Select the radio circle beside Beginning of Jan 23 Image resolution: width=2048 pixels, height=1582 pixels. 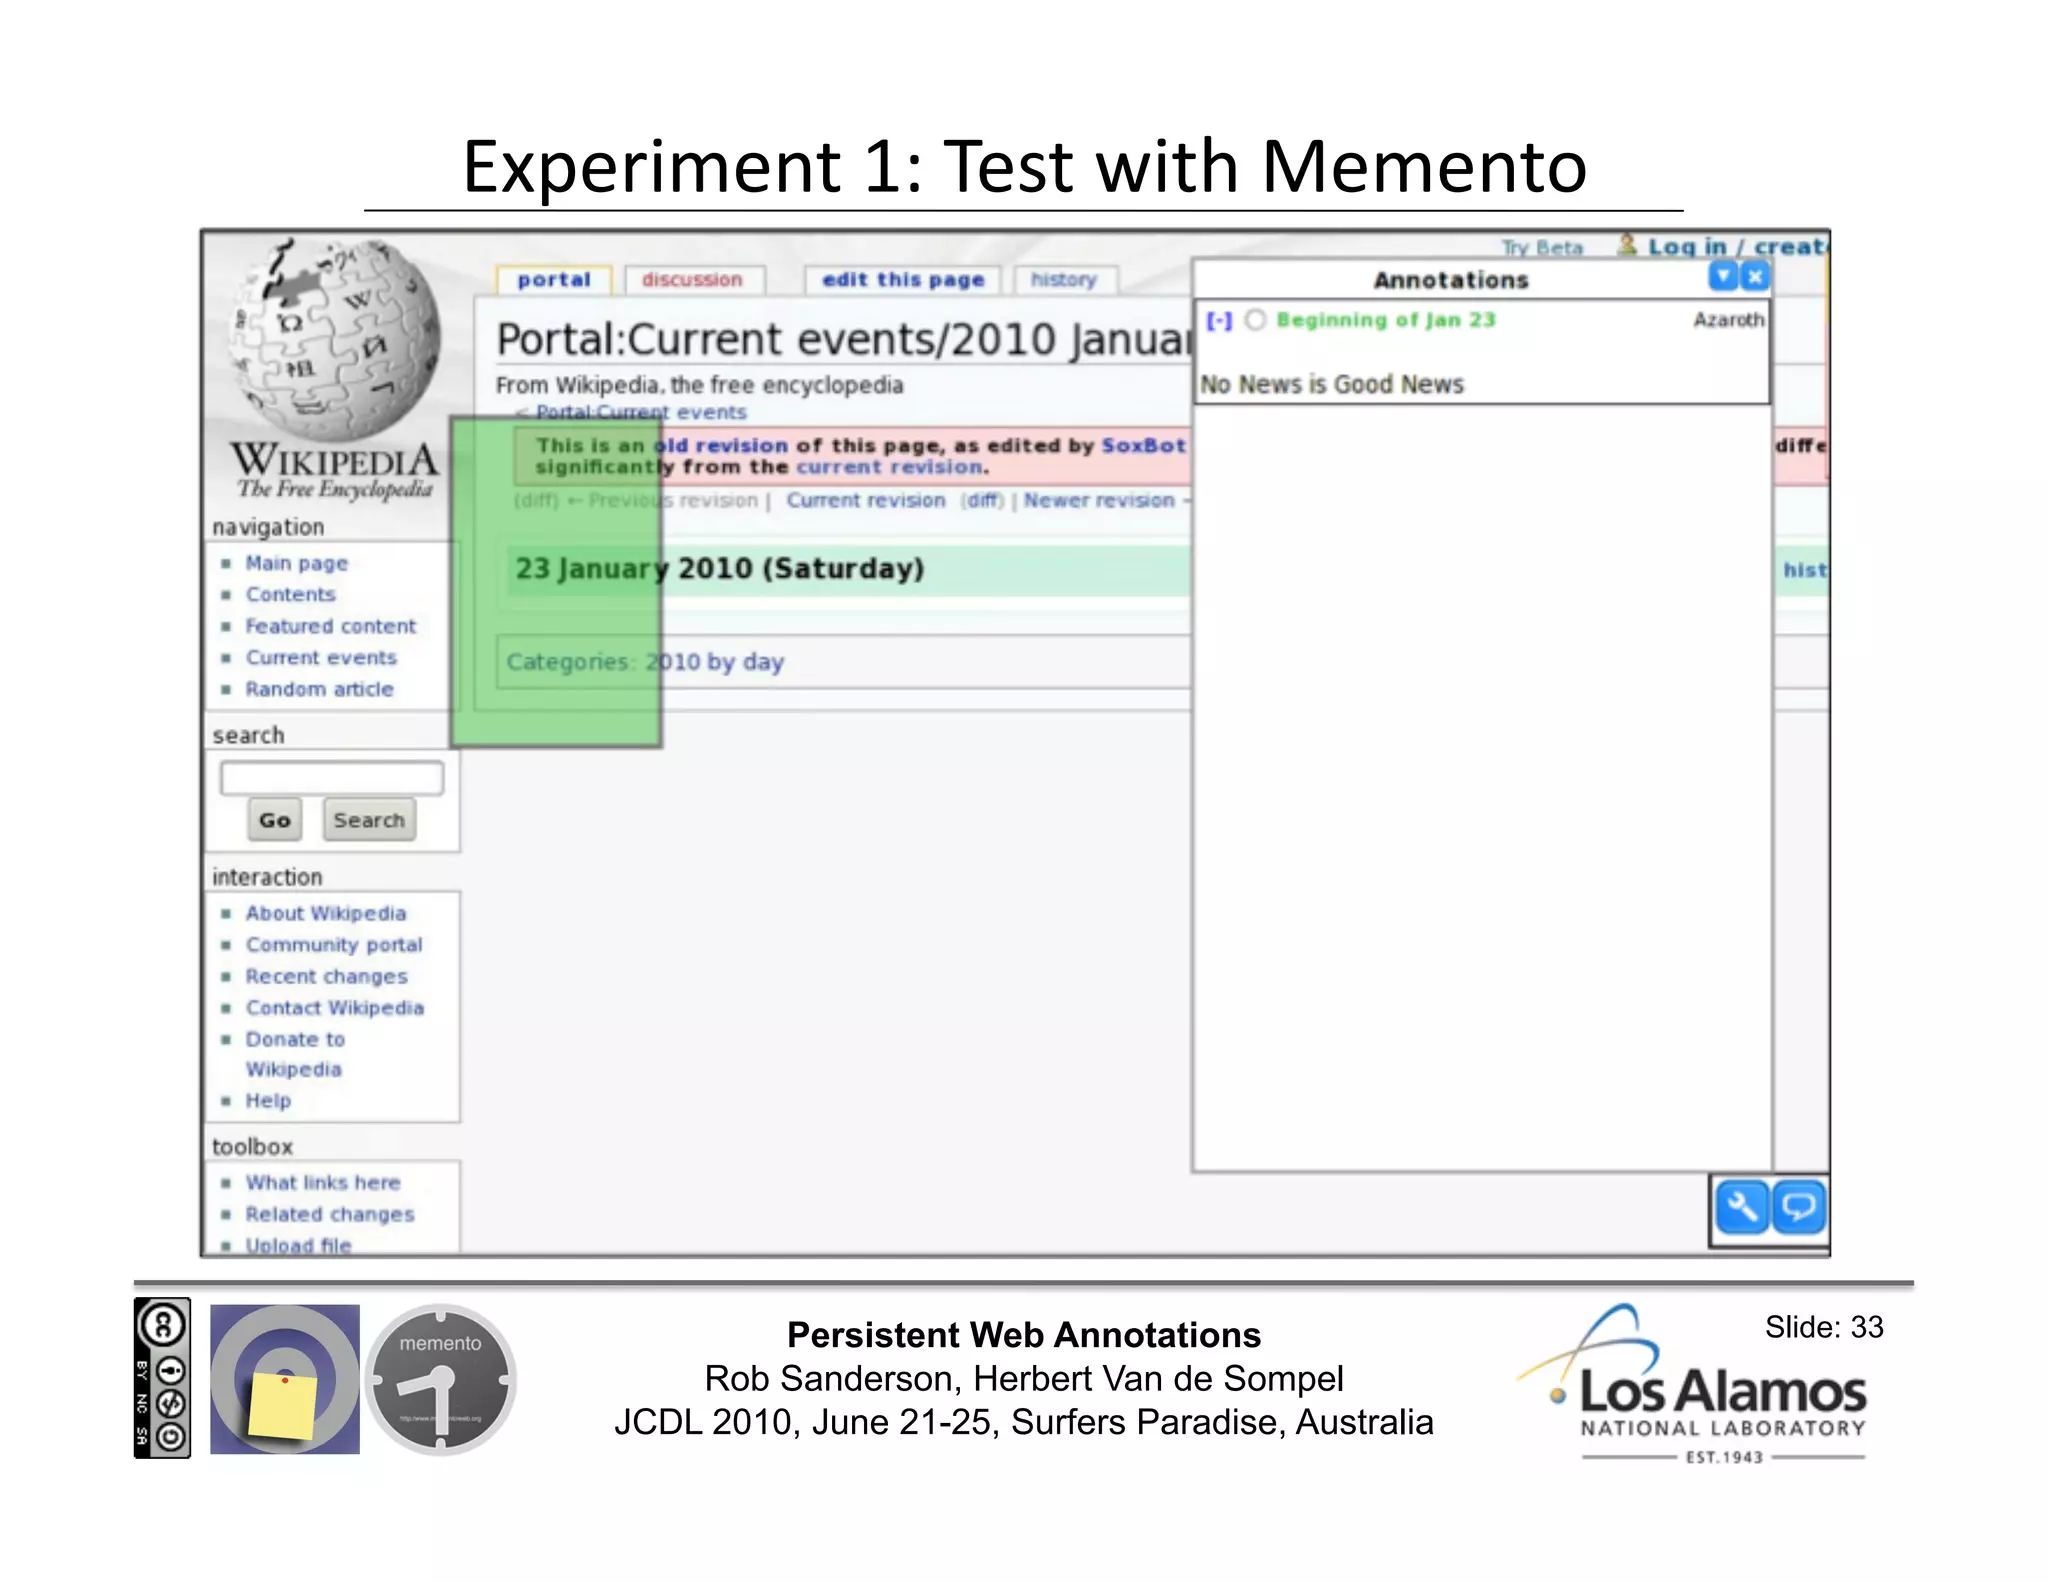click(x=1255, y=319)
